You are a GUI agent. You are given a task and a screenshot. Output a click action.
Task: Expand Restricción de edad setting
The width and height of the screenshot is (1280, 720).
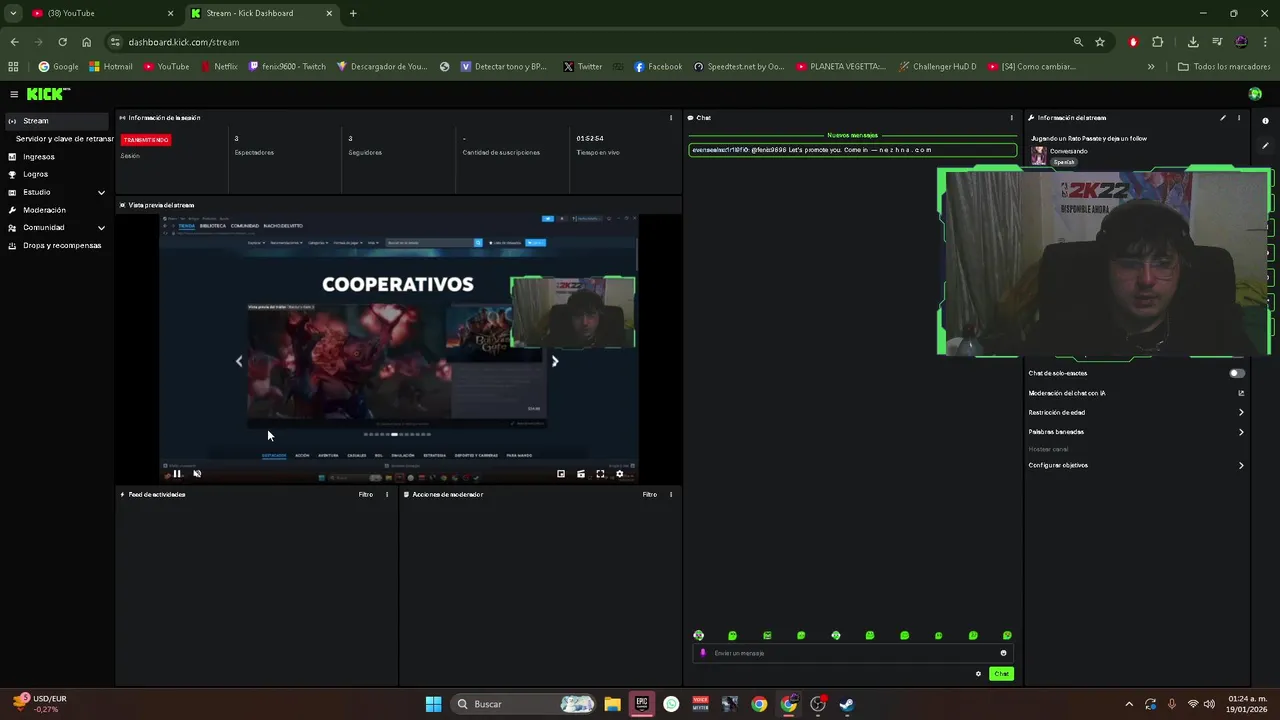(x=1241, y=413)
